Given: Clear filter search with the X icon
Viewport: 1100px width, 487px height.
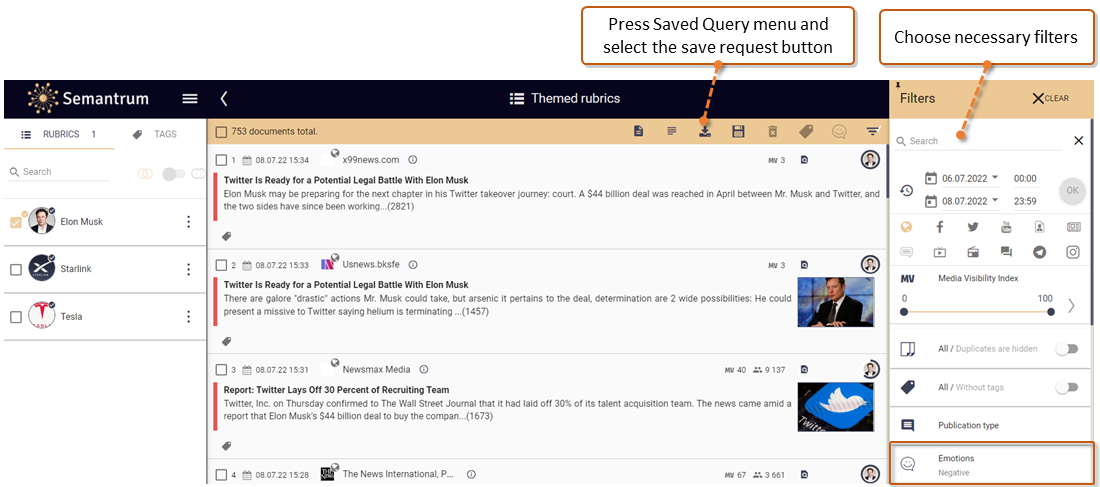Looking at the screenshot, I should [x=1079, y=141].
